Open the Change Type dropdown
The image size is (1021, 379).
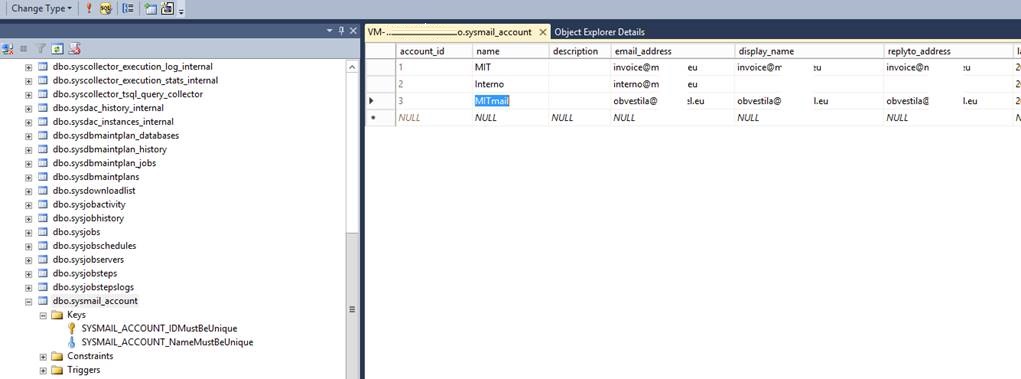point(42,8)
